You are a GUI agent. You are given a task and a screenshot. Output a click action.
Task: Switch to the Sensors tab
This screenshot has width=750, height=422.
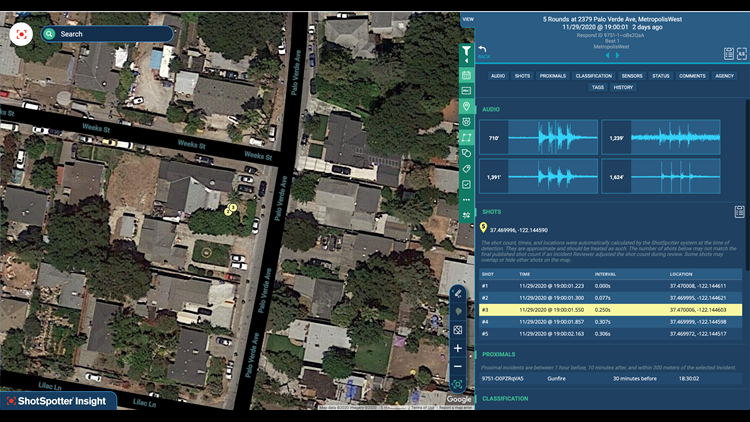click(631, 76)
